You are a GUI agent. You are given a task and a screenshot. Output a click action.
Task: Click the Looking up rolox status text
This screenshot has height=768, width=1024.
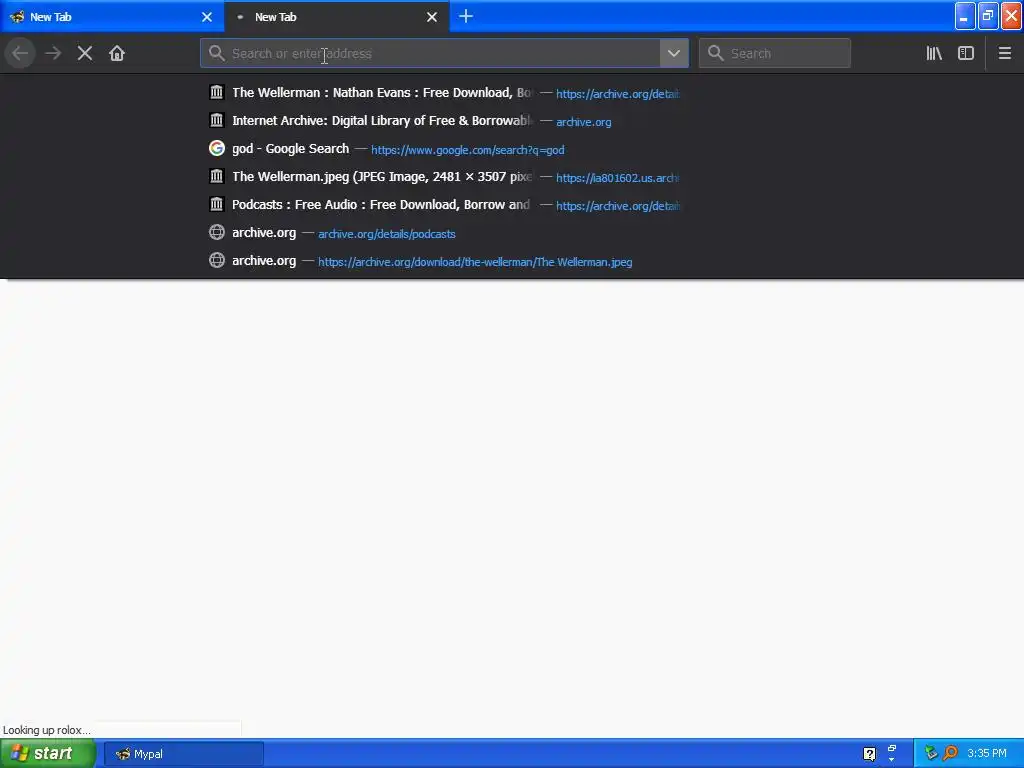tap(46, 730)
